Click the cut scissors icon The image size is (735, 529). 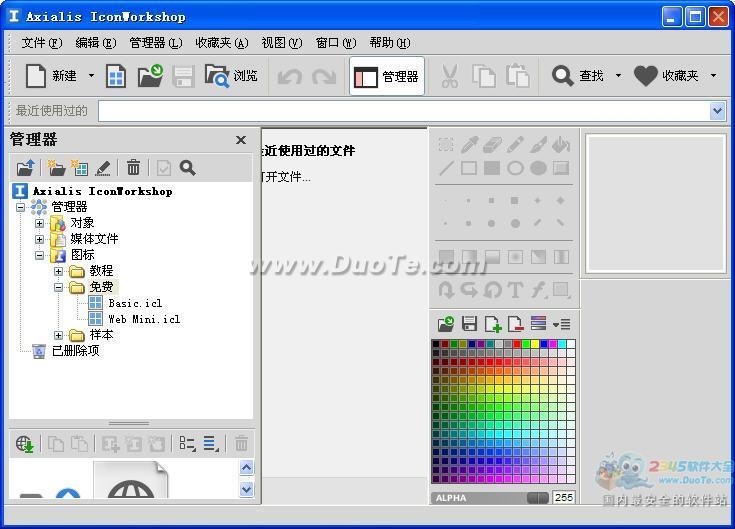point(449,76)
